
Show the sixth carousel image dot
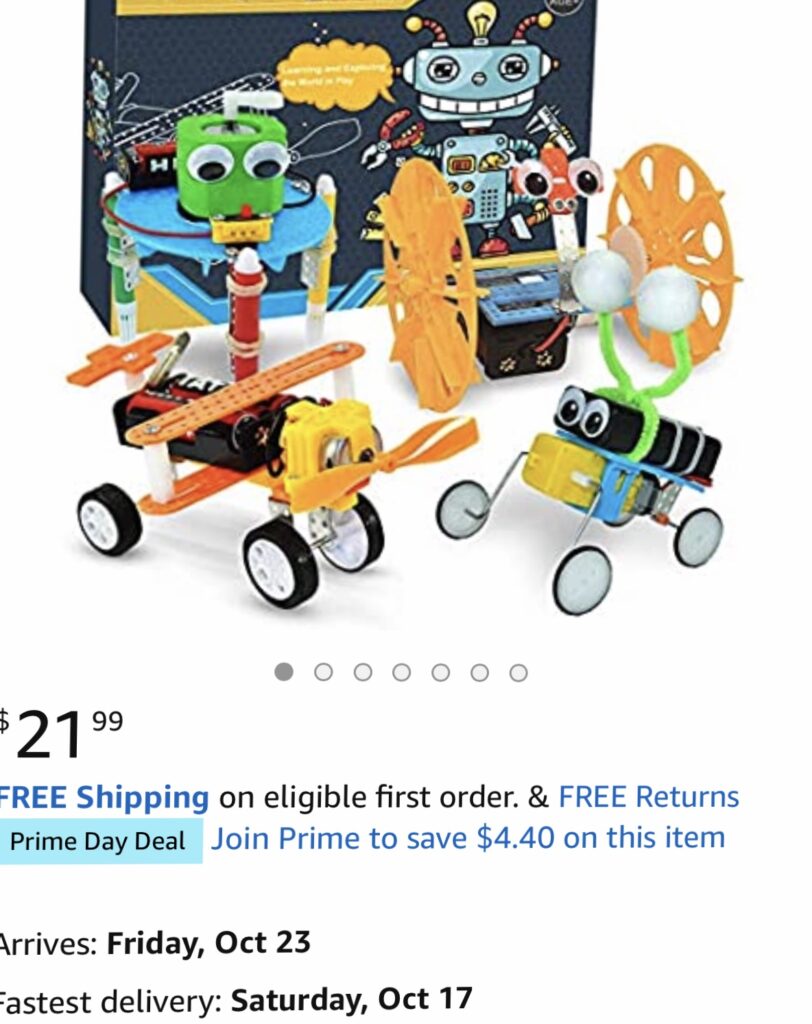pos(479,672)
